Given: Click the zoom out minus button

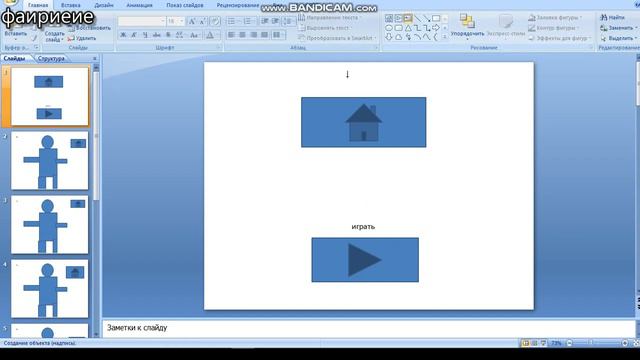Looking at the screenshot, I should point(569,343).
